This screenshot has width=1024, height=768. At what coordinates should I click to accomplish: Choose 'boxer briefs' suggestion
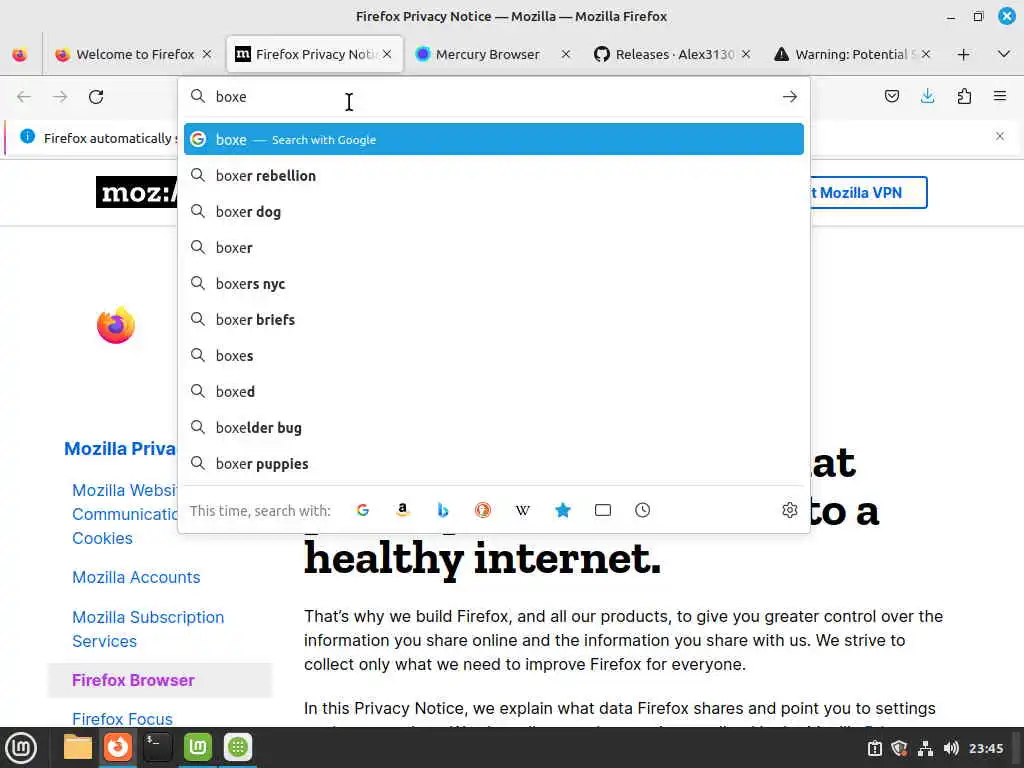[494, 319]
